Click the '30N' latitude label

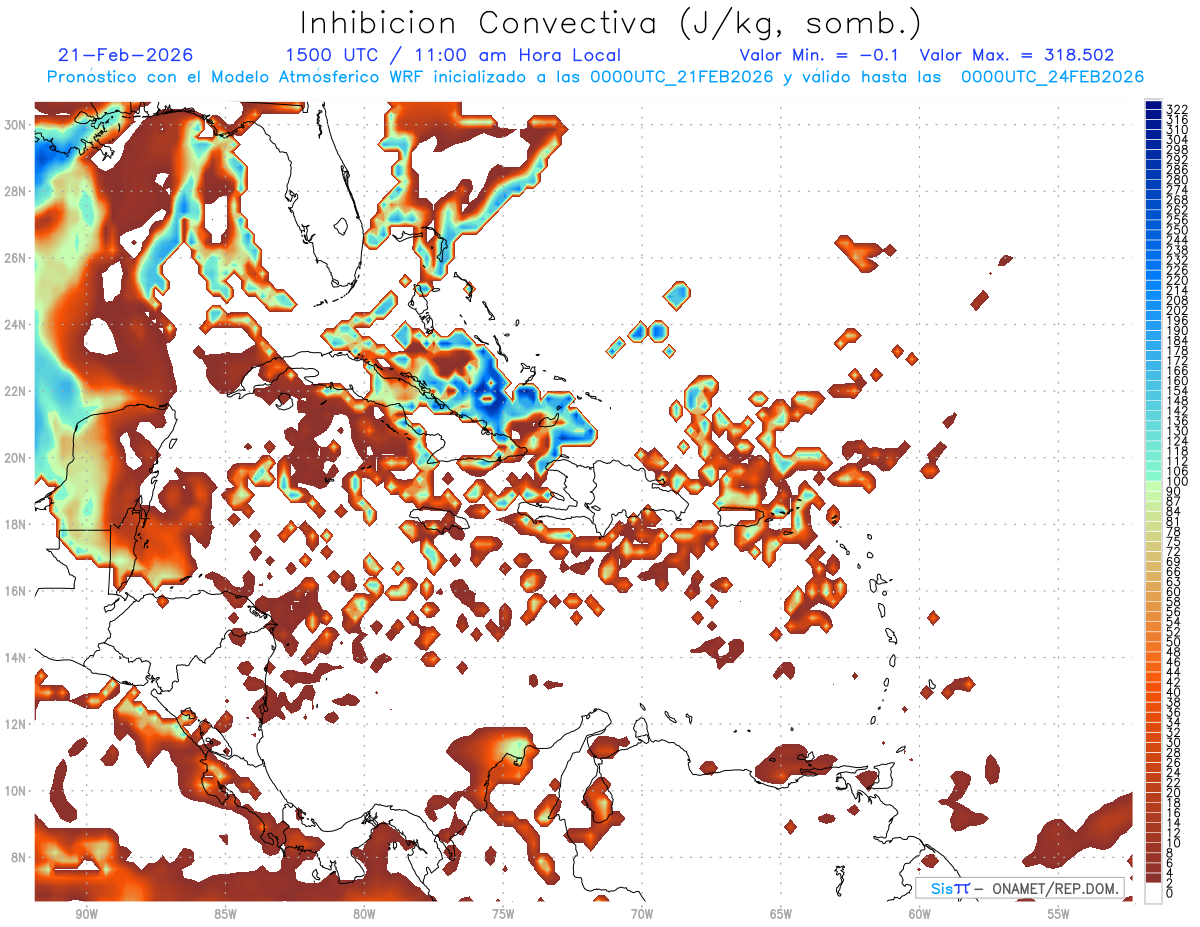click(15, 124)
